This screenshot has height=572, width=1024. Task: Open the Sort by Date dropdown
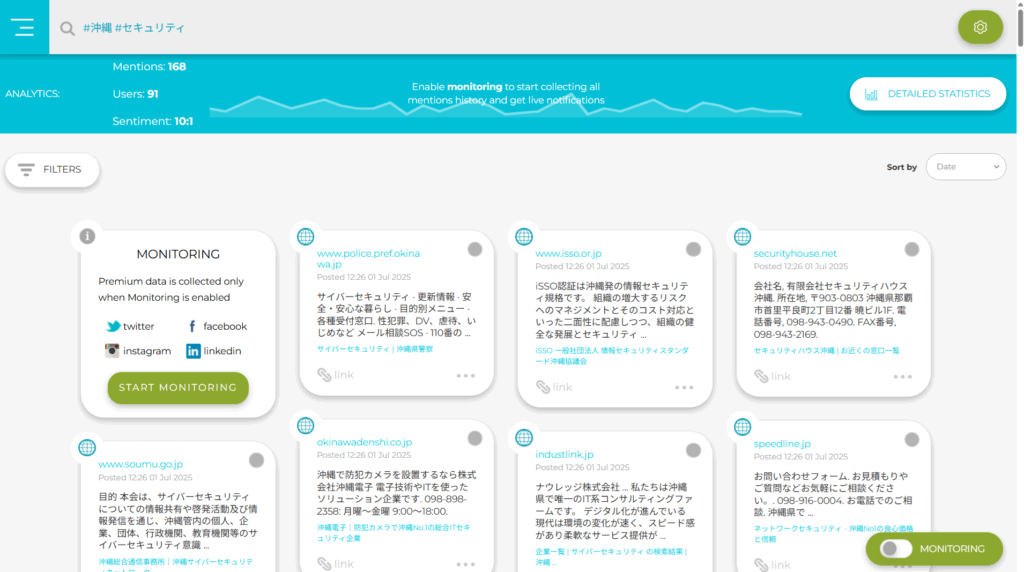(966, 167)
